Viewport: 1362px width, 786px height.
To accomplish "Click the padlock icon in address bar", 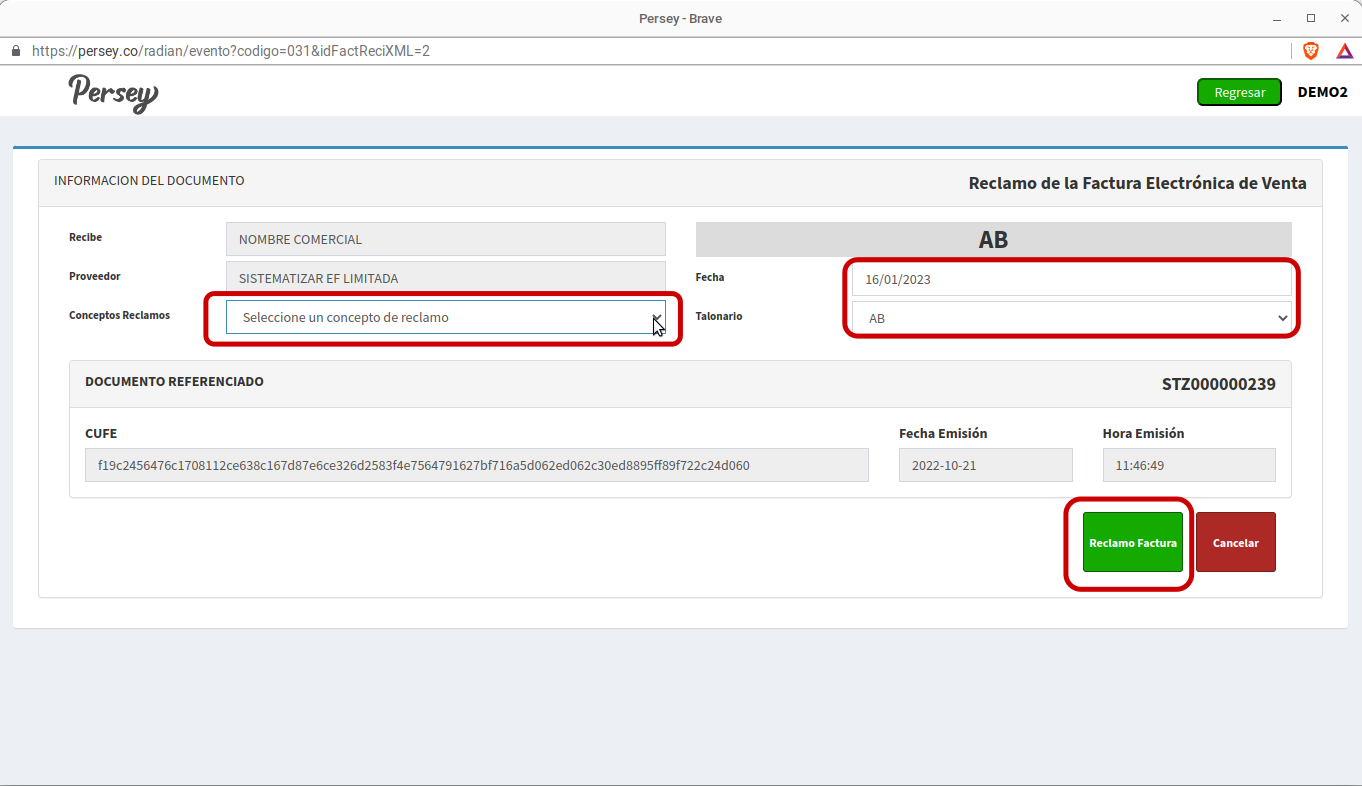I will click(x=15, y=51).
